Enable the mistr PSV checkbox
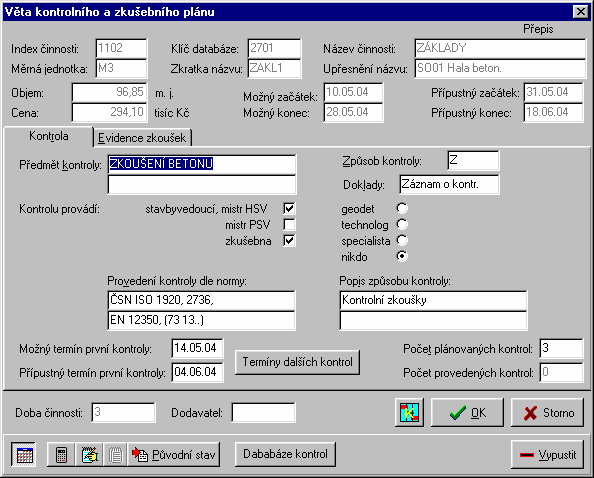Viewport: 594px width, 478px height. [289, 225]
